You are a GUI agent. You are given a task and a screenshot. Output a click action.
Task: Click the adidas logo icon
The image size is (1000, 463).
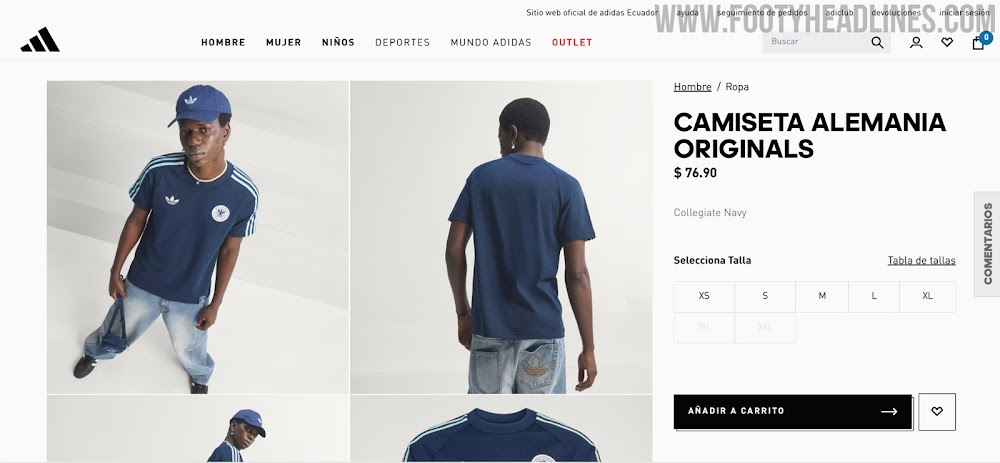click(x=40, y=40)
